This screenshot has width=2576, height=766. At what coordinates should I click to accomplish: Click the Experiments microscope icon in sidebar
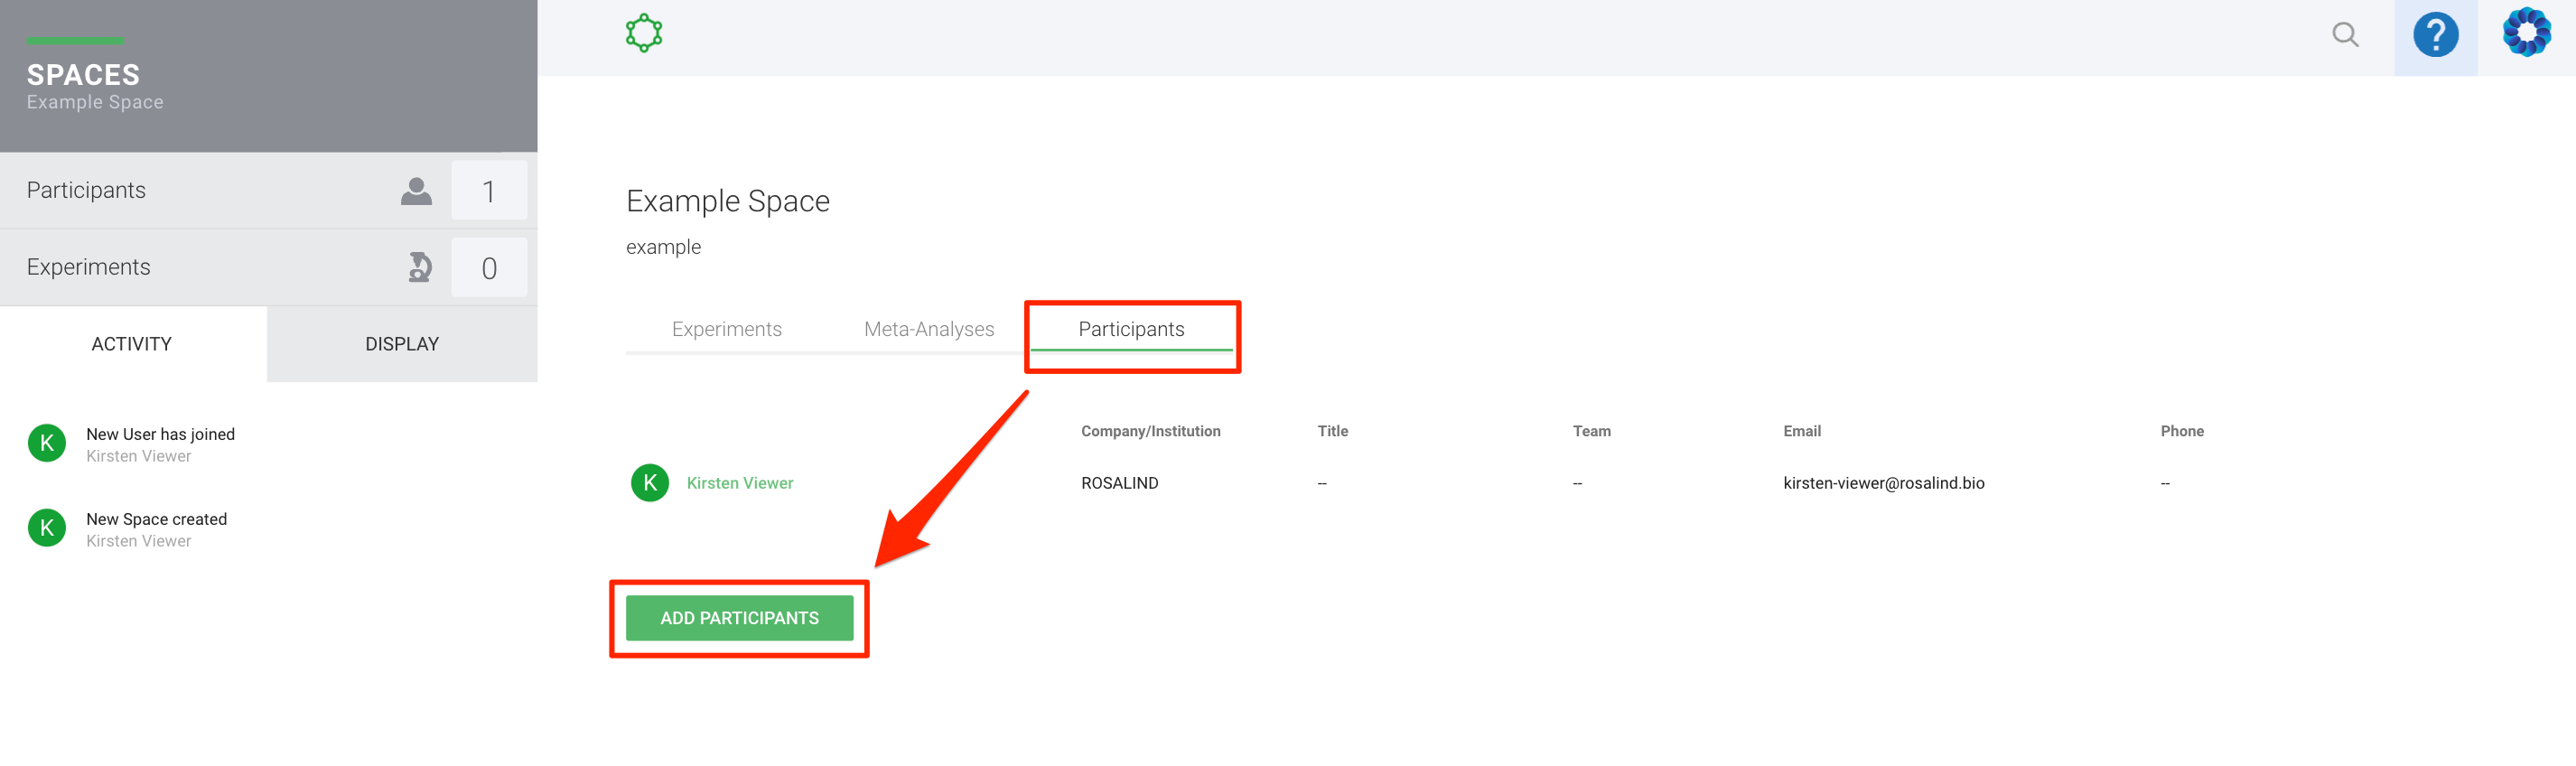(x=420, y=267)
